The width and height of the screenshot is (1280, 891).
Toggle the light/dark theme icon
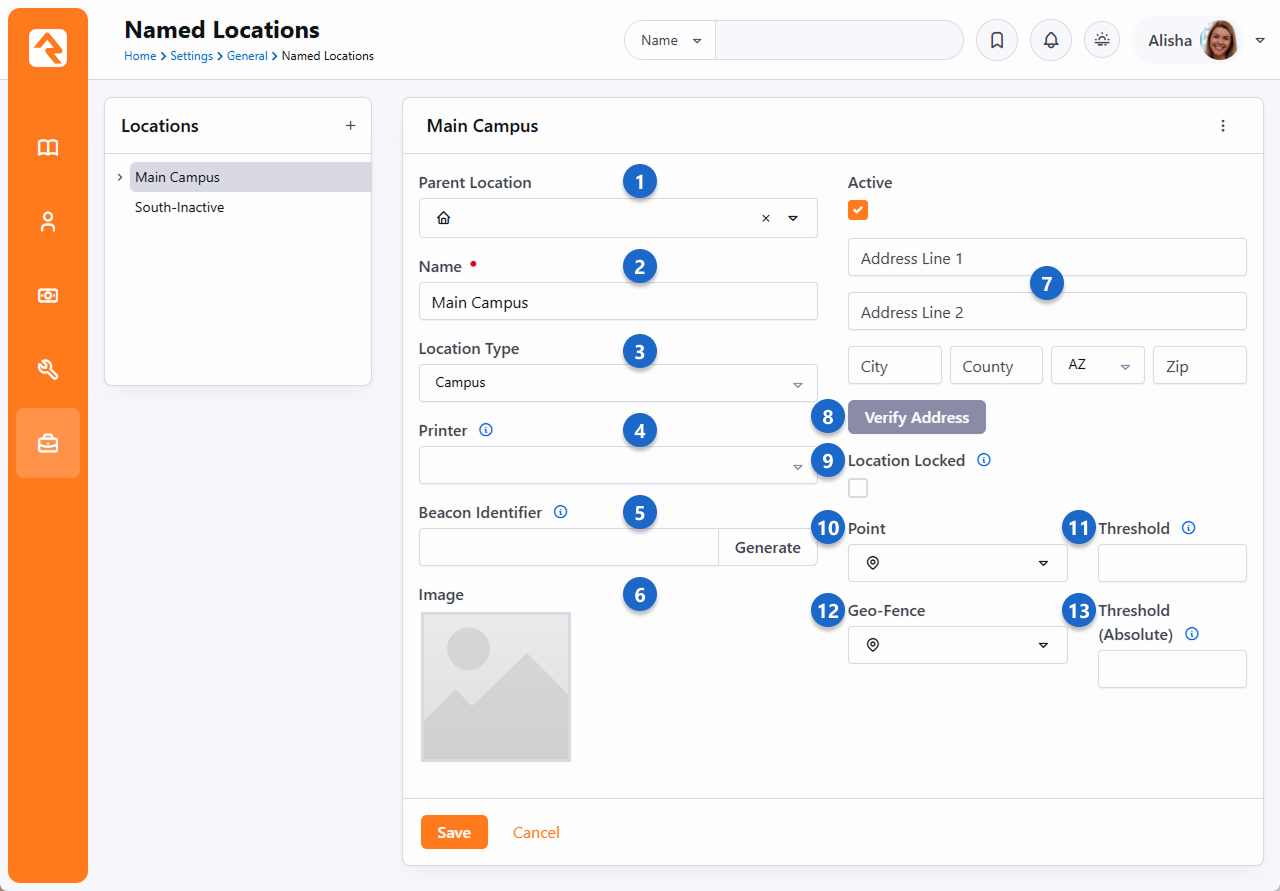click(1102, 41)
